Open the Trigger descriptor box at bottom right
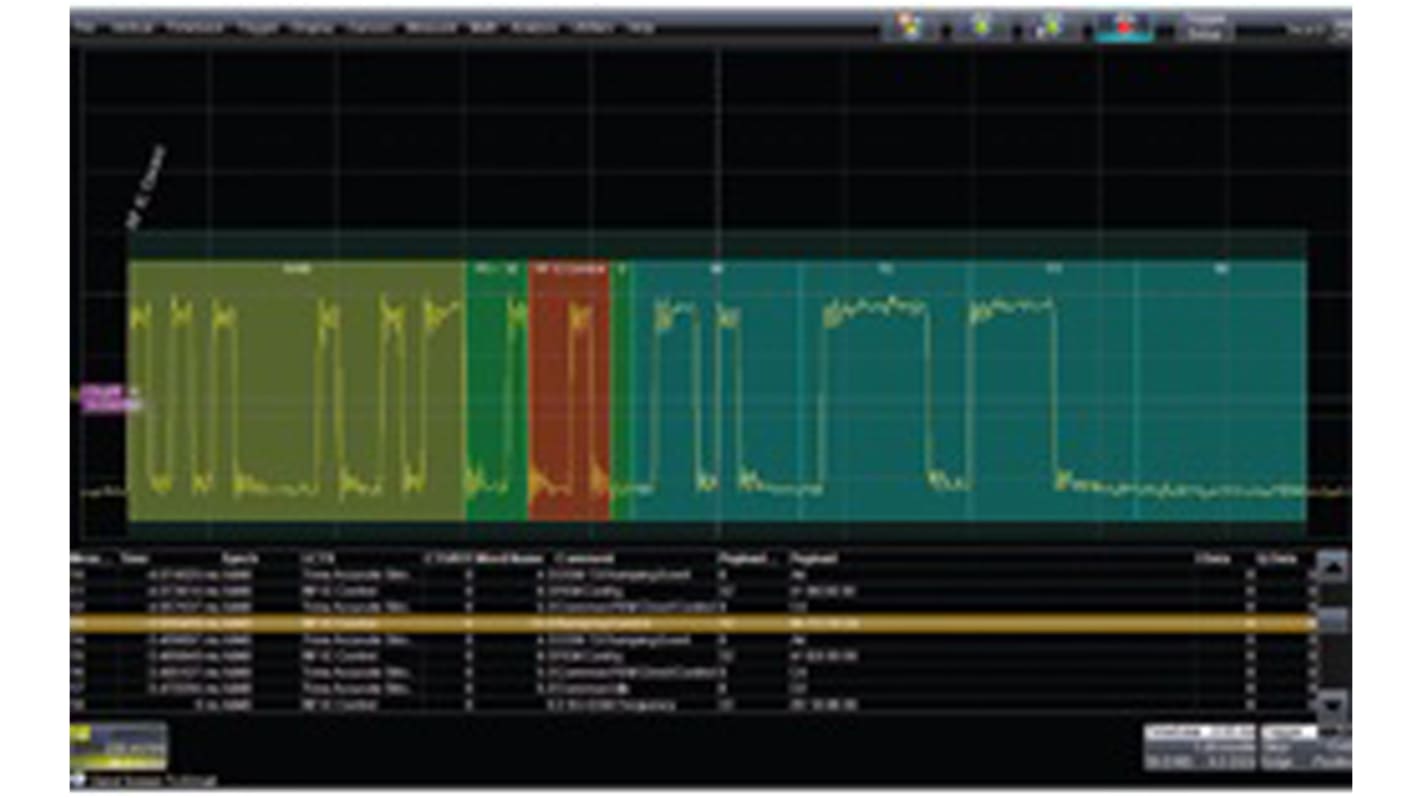Viewport: 1420px width, 798px height. pyautogui.click(x=1305, y=747)
